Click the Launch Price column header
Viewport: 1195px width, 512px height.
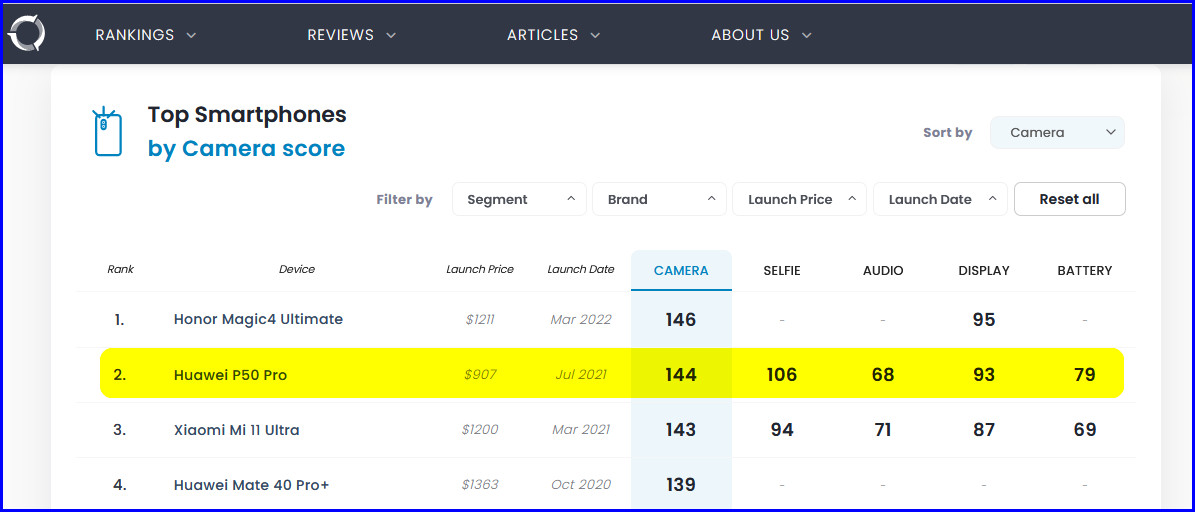tap(480, 270)
